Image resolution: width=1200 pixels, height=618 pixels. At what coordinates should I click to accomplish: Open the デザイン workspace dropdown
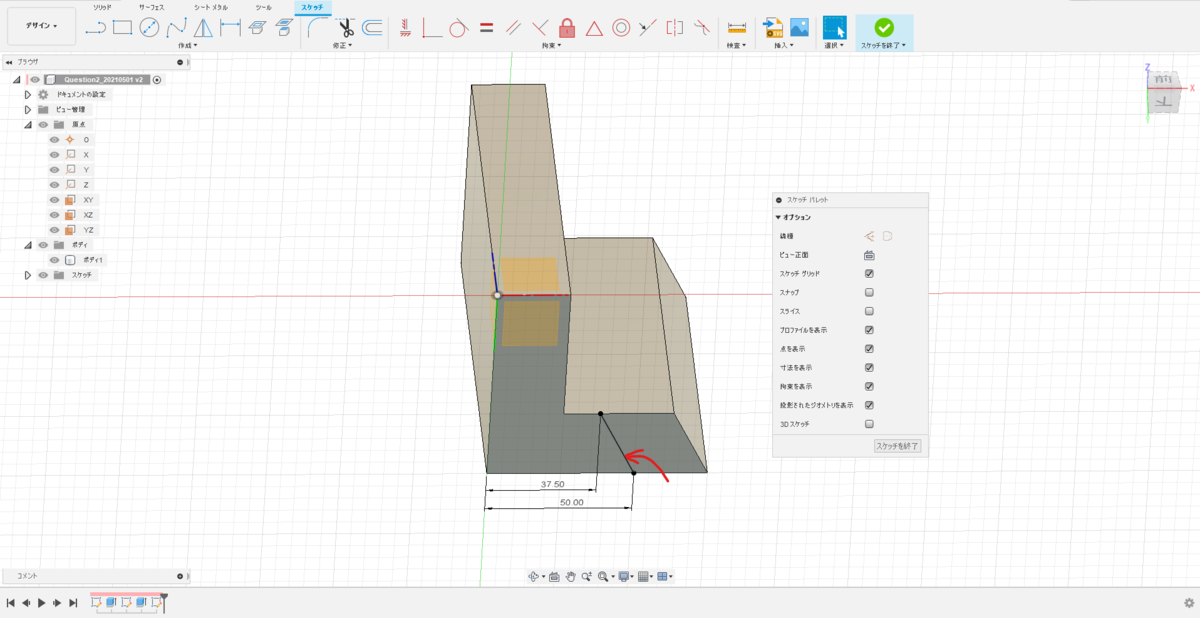tap(41, 25)
